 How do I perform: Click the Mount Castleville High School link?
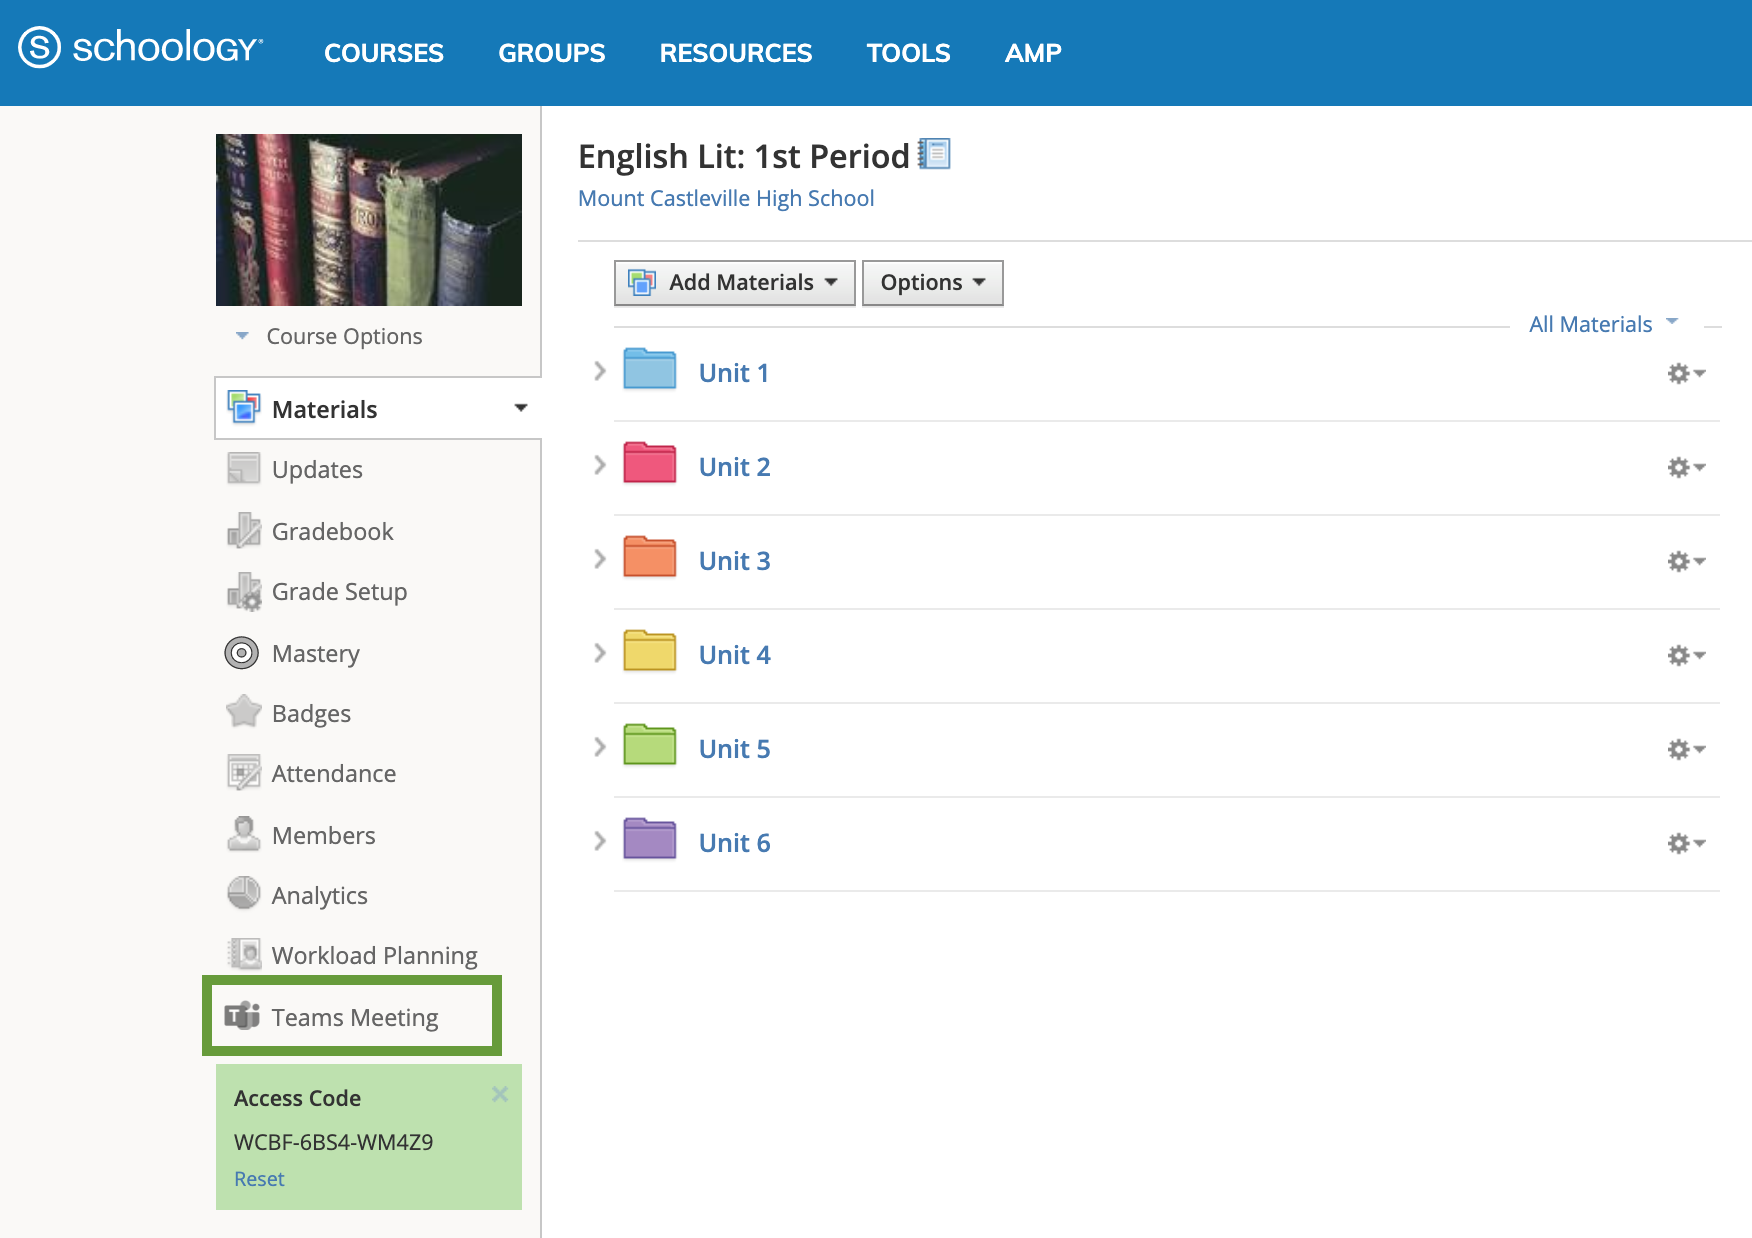tap(726, 198)
